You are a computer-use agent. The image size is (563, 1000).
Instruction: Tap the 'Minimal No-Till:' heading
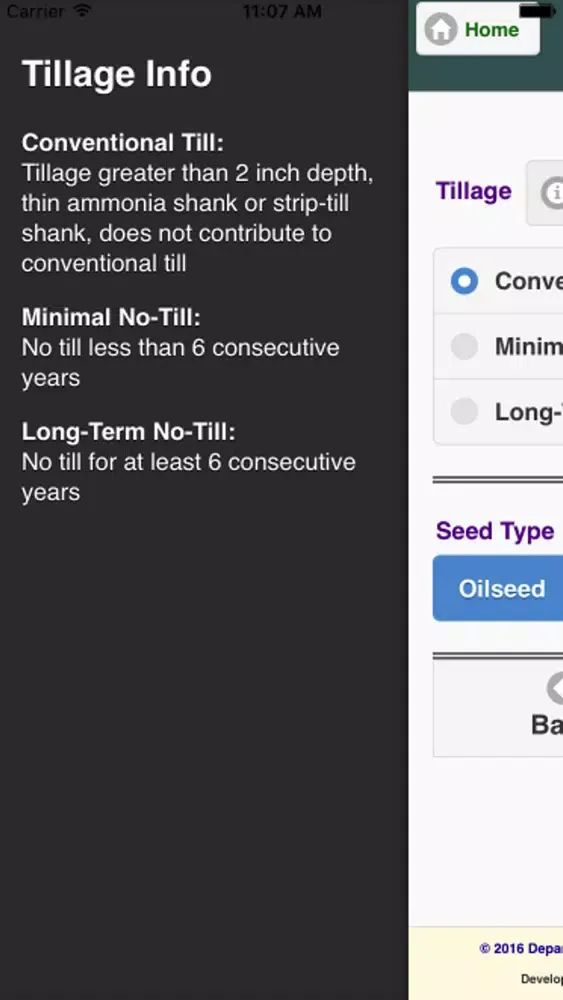(x=112, y=317)
